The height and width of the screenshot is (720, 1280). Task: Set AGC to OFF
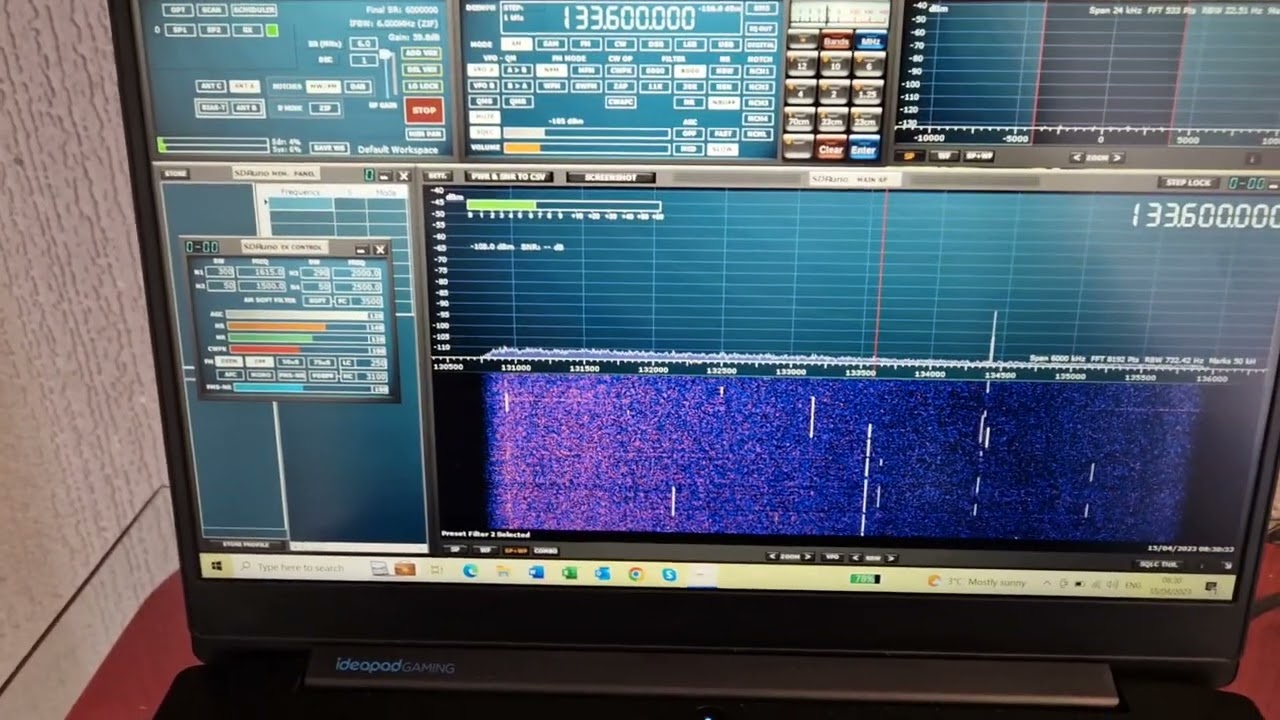click(x=689, y=133)
